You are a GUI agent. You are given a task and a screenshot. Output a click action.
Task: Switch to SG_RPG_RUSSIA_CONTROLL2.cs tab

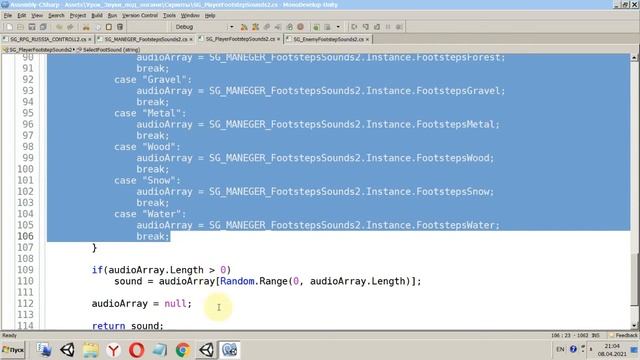(x=47, y=39)
